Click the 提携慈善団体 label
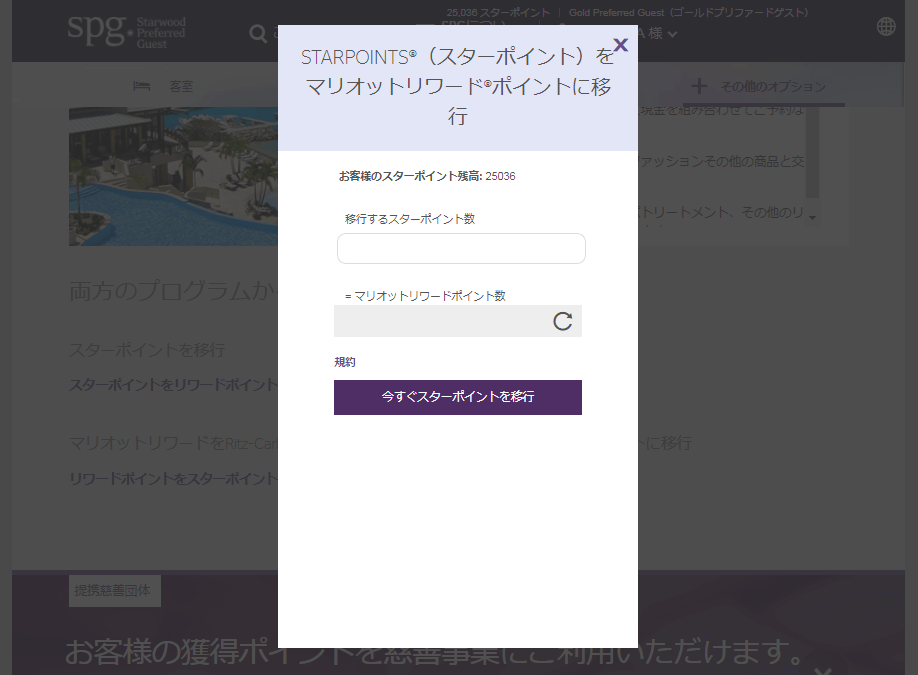Image resolution: width=918 pixels, height=675 pixels. point(114,591)
